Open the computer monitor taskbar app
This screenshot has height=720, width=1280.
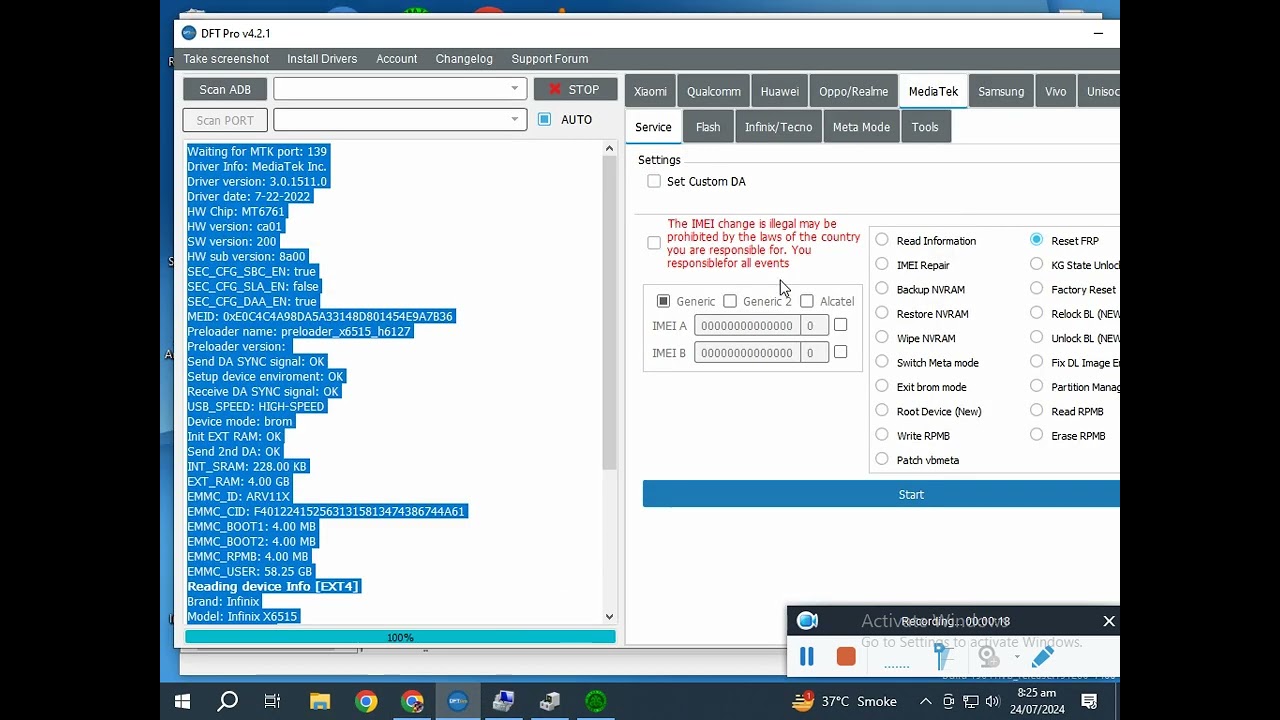pyautogui.click(x=503, y=701)
